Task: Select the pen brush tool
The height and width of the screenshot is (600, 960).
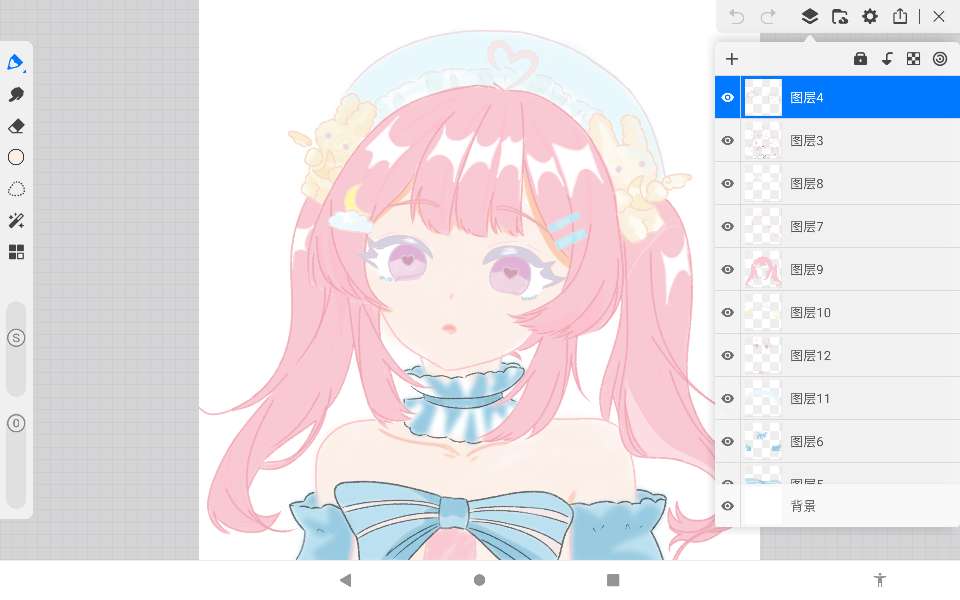Action: click(16, 62)
